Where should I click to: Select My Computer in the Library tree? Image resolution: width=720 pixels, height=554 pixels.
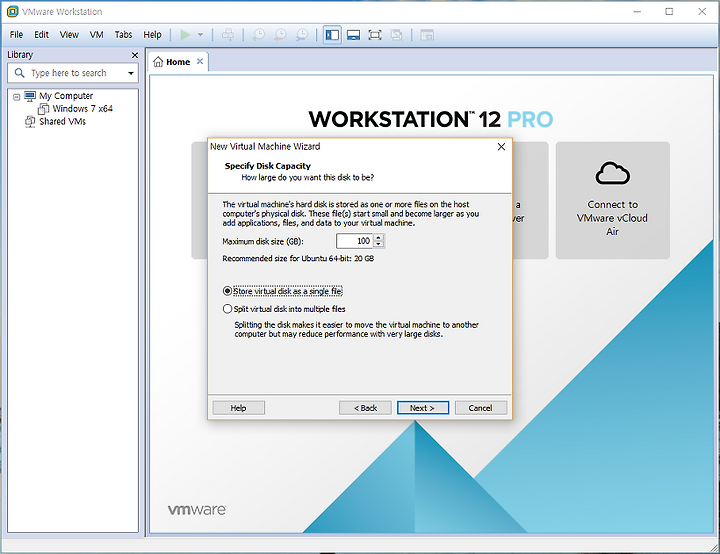pyautogui.click(x=66, y=96)
